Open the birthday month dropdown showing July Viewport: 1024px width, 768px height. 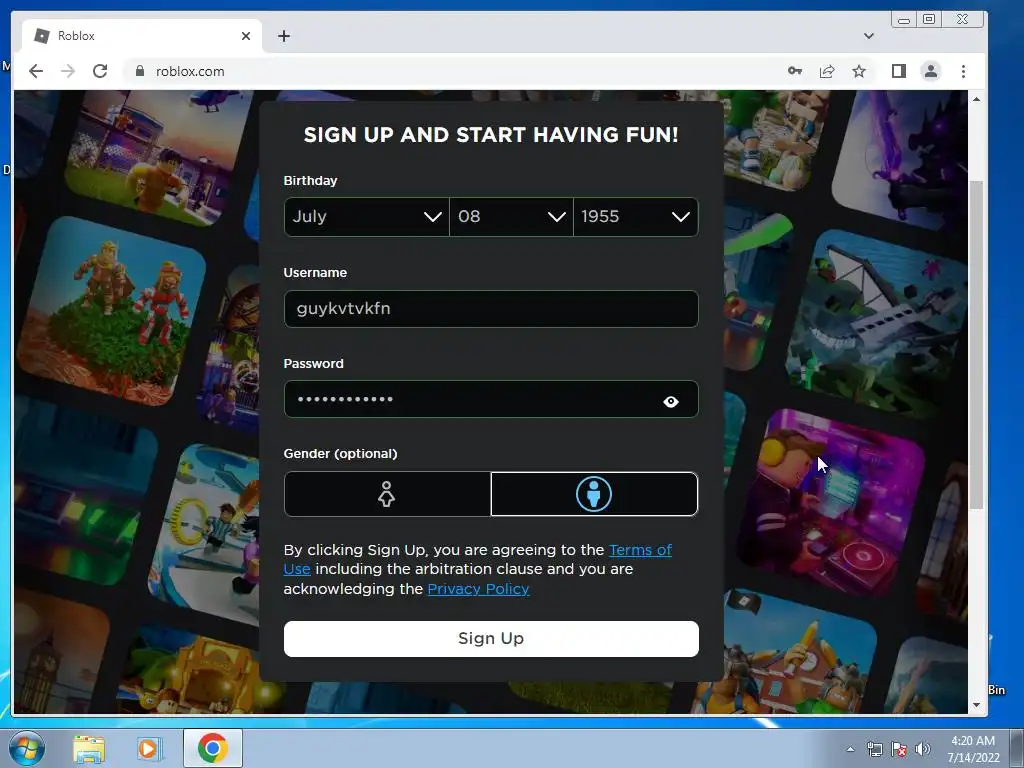tap(366, 217)
